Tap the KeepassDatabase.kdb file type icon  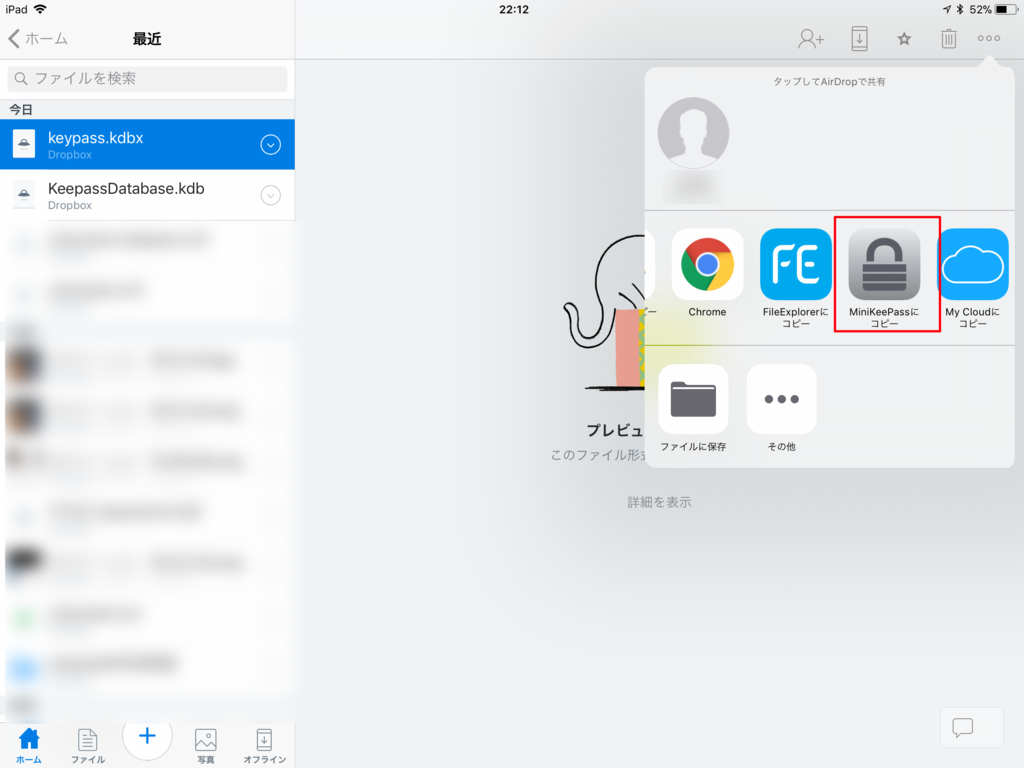pyautogui.click(x=24, y=195)
